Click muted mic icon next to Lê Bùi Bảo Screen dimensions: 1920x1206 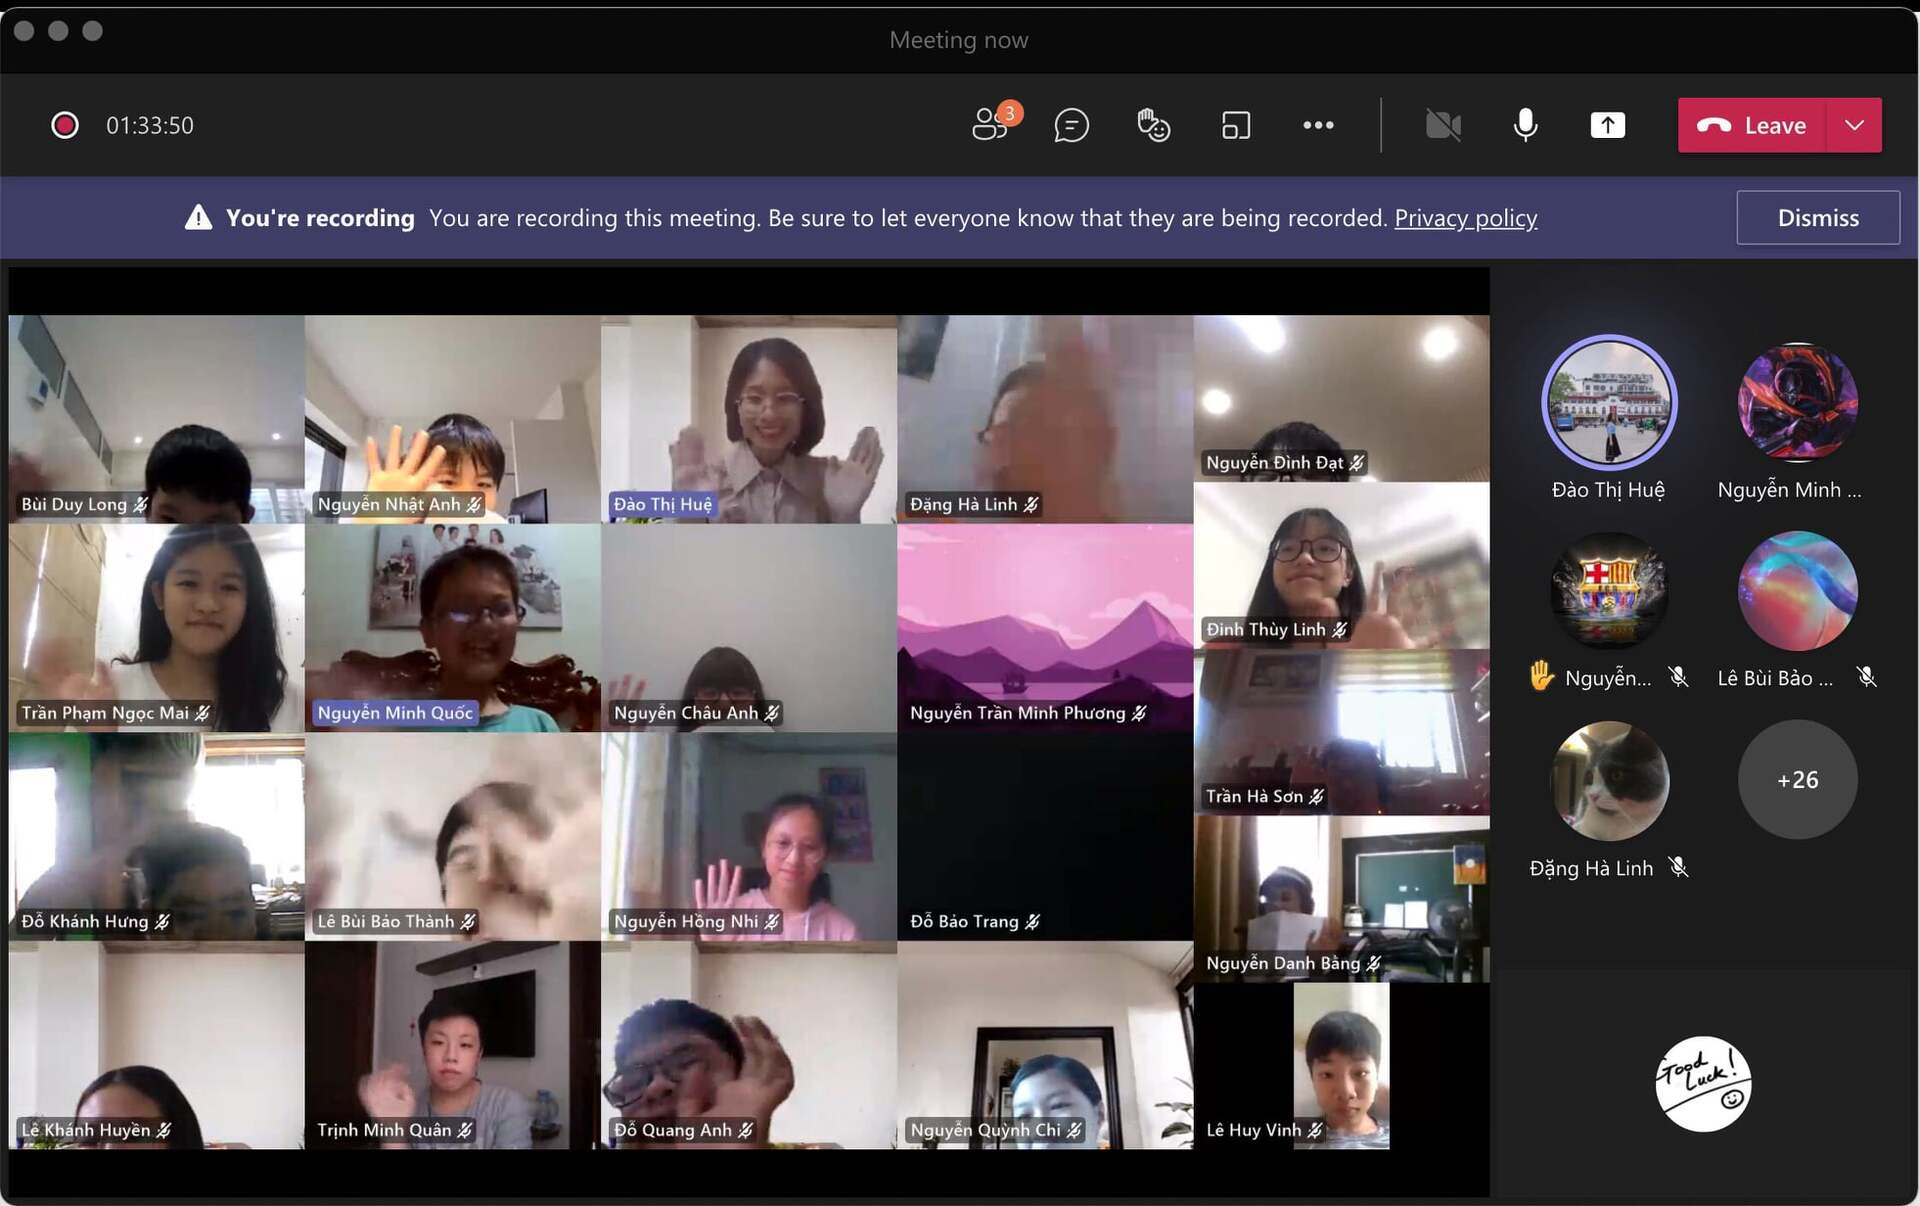click(1866, 677)
